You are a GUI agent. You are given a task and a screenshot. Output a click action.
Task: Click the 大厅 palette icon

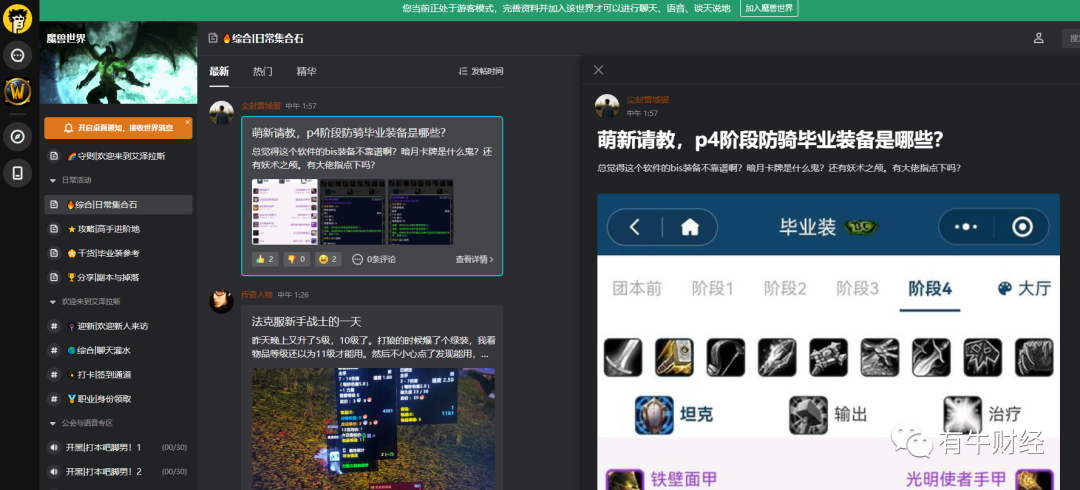click(1005, 288)
